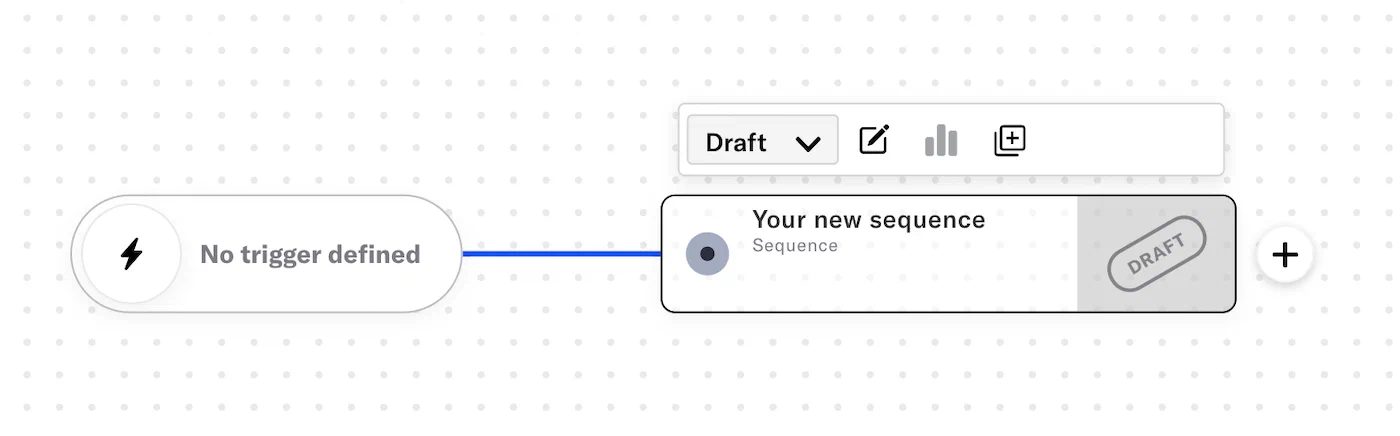Select the blue connector line

(560, 253)
